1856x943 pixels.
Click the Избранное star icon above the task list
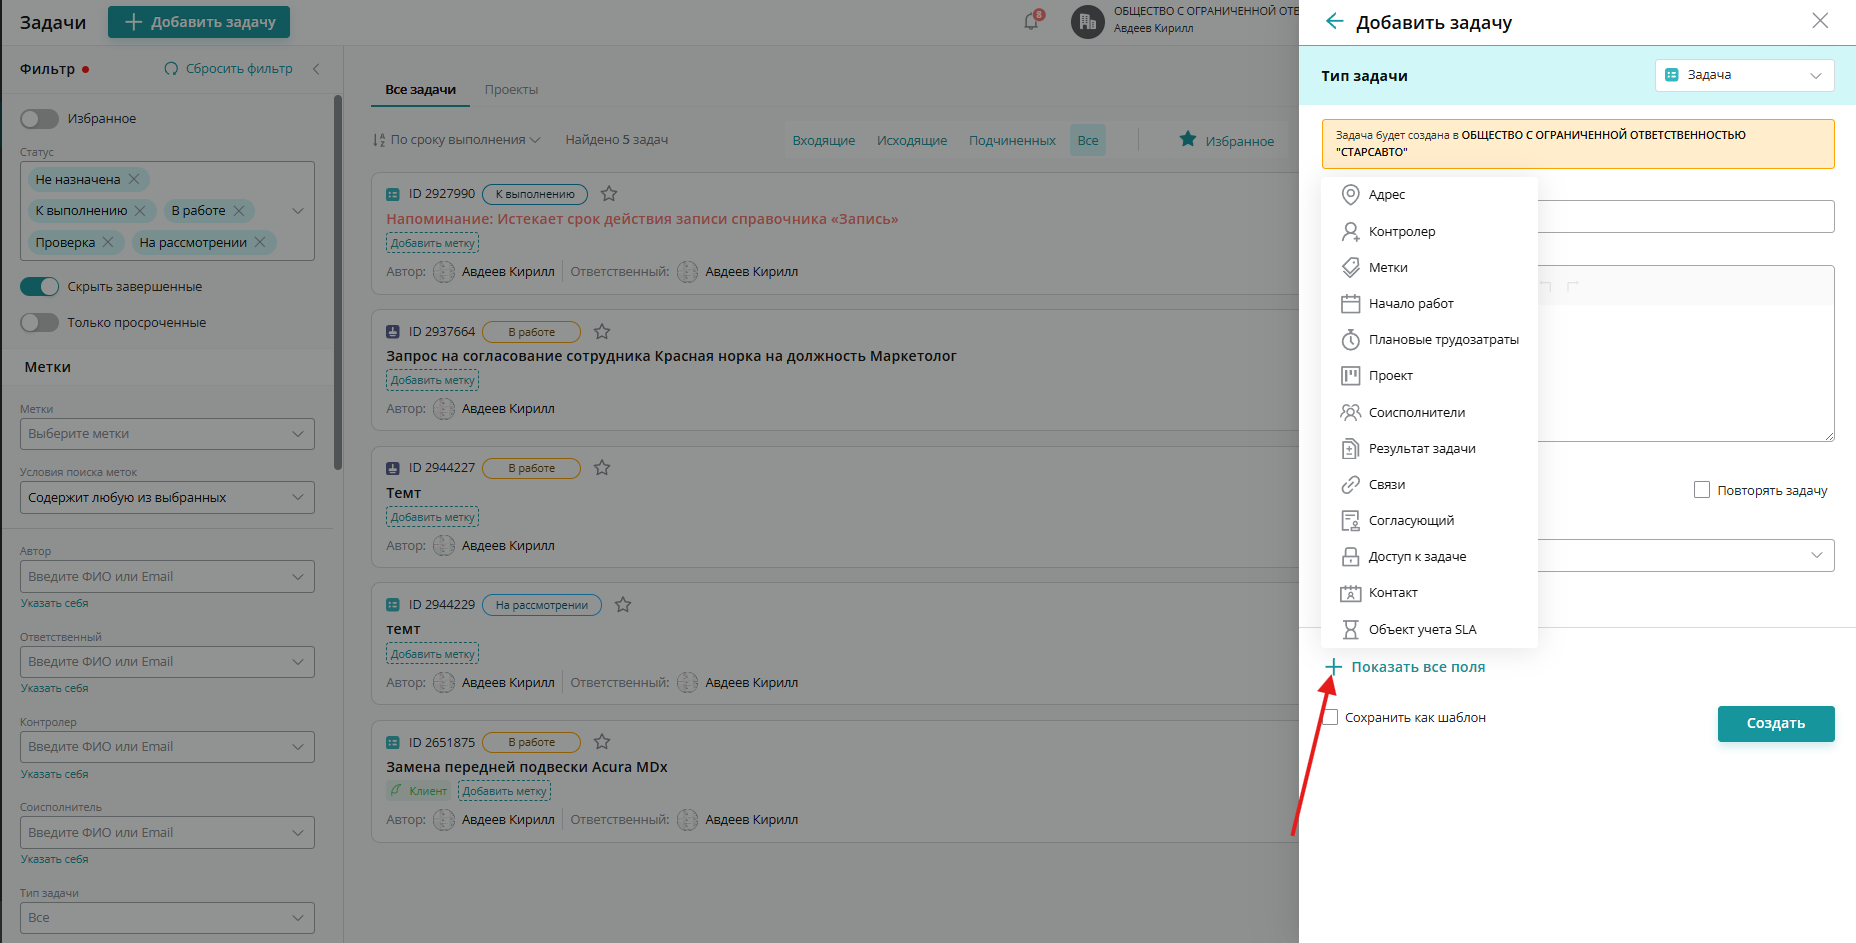(x=1187, y=139)
